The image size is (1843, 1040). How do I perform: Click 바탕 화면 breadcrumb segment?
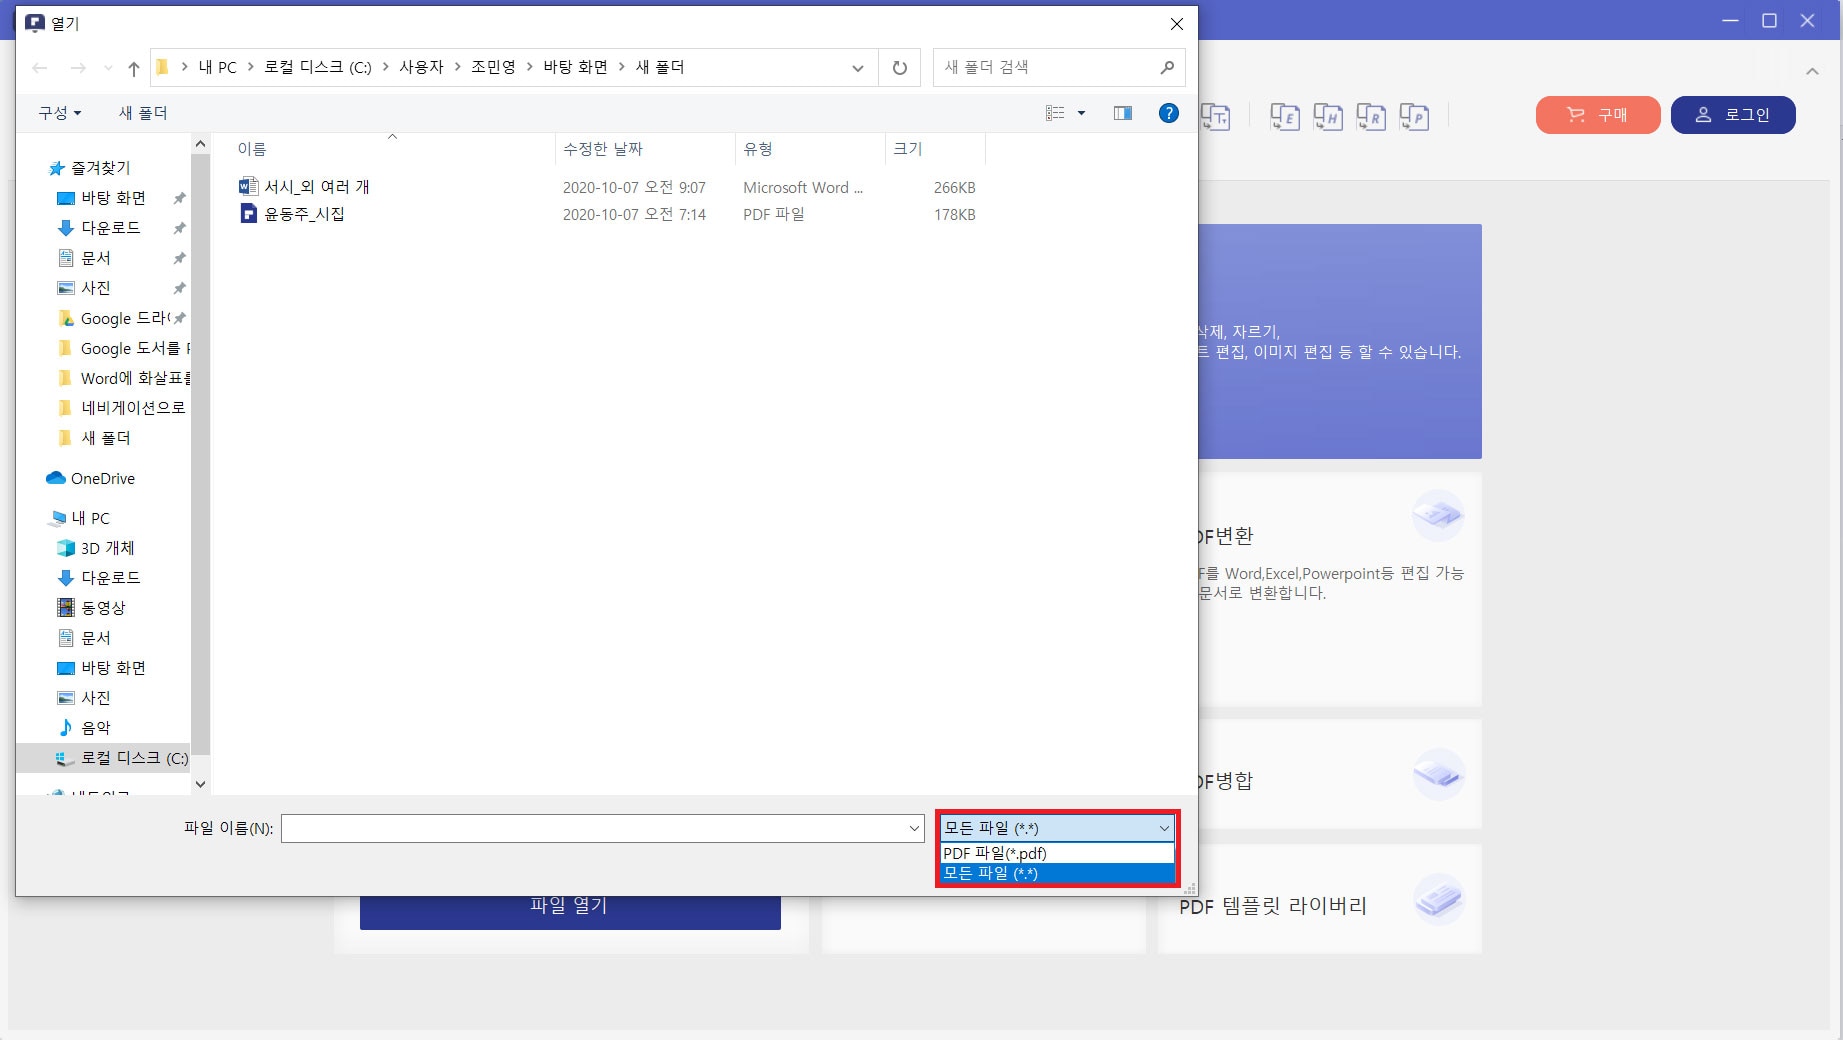click(575, 67)
